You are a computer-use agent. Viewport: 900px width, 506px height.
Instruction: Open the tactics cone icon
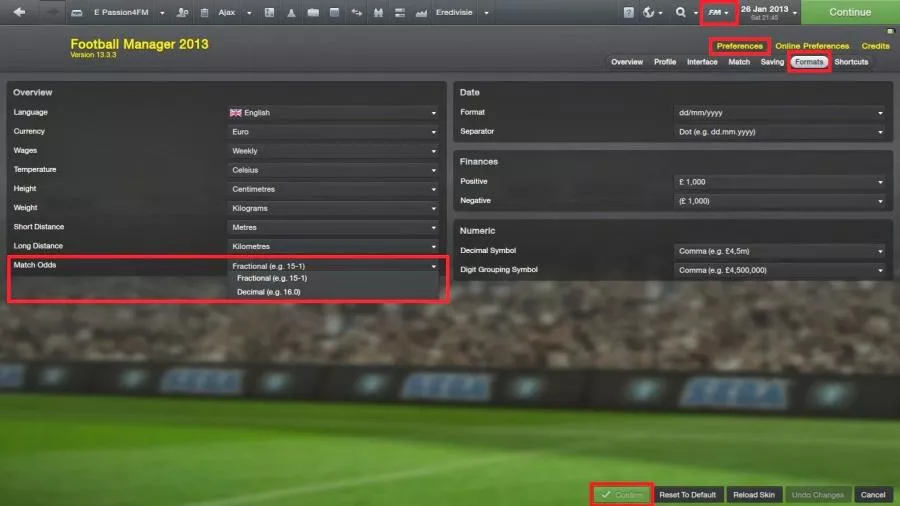[x=291, y=12]
